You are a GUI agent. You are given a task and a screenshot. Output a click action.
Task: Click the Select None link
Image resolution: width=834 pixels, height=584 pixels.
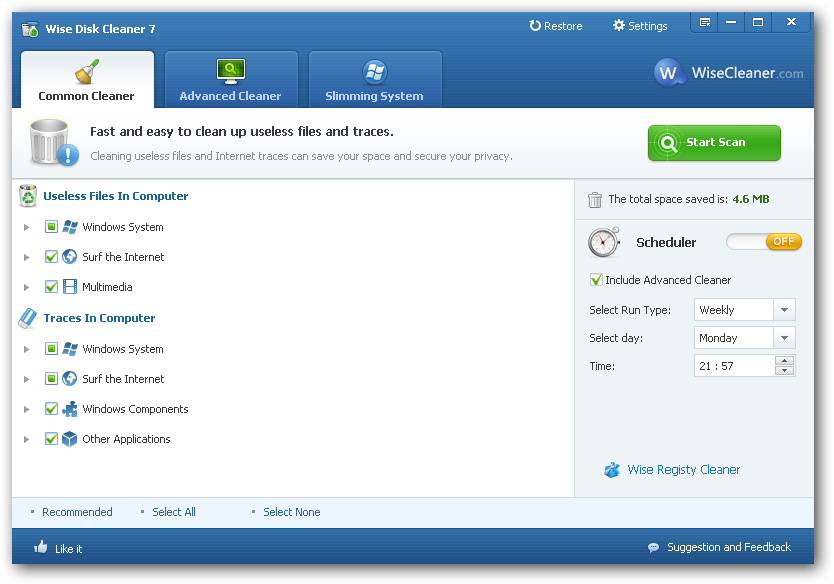coord(291,512)
